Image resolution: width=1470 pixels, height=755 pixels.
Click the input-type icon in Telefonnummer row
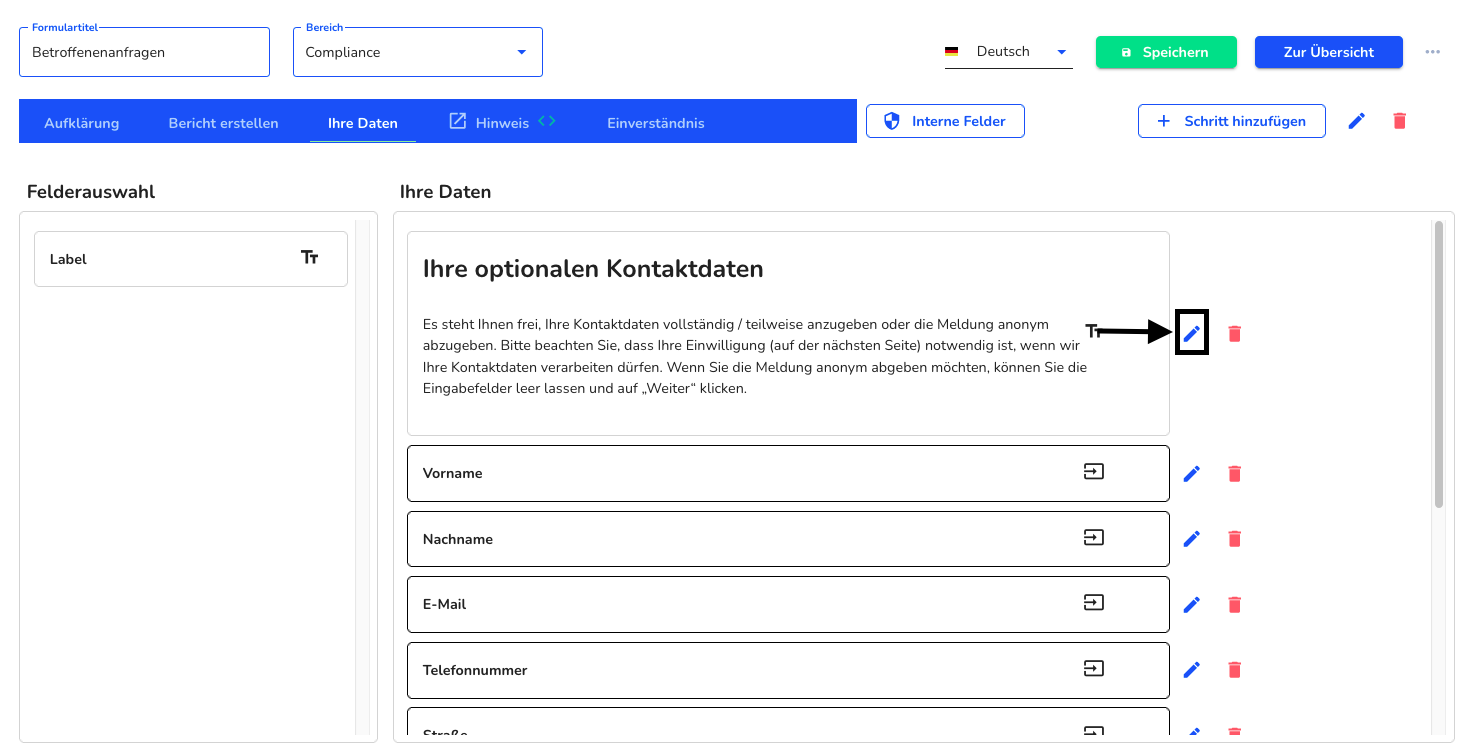[1094, 668]
